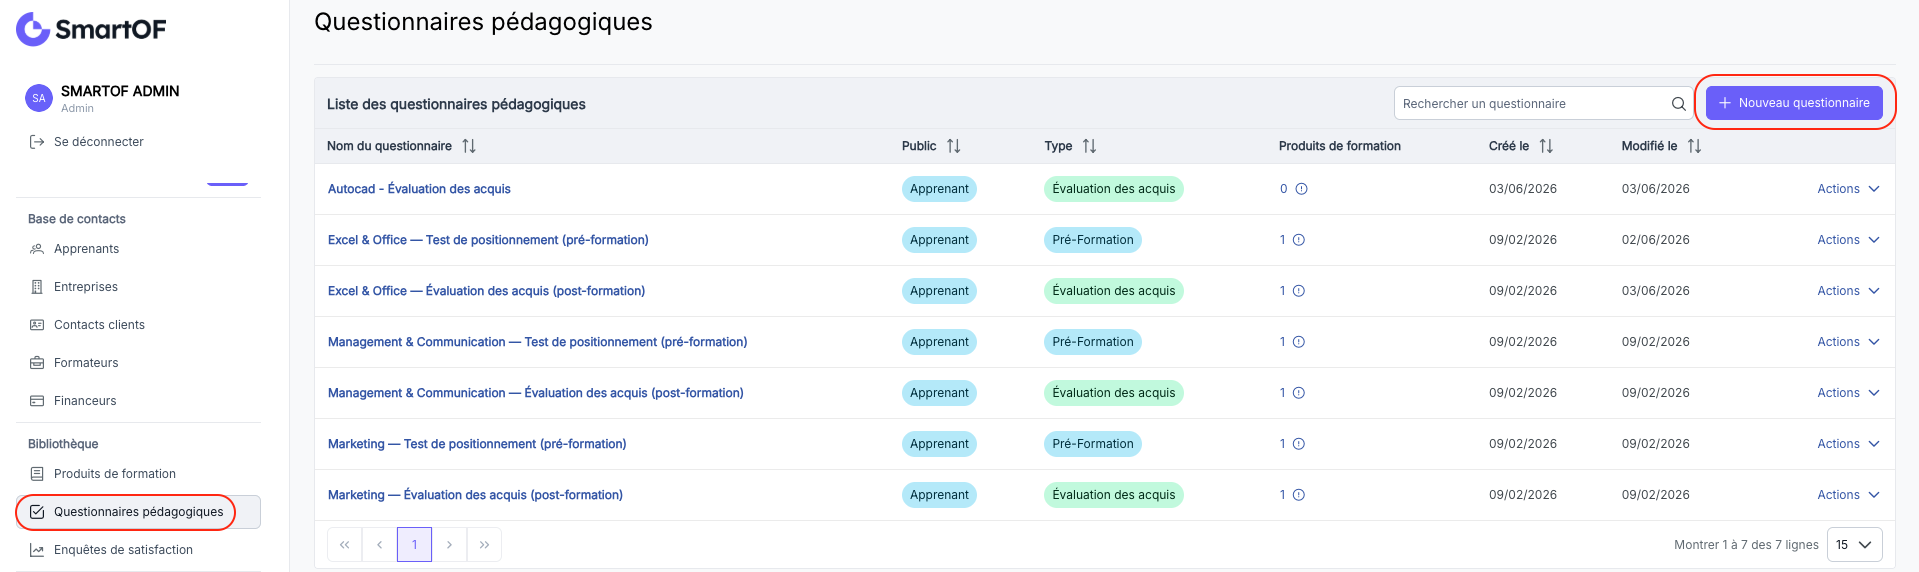The image size is (1919, 572).
Task: Sort by Modifié le column arrows
Action: pyautogui.click(x=1695, y=146)
